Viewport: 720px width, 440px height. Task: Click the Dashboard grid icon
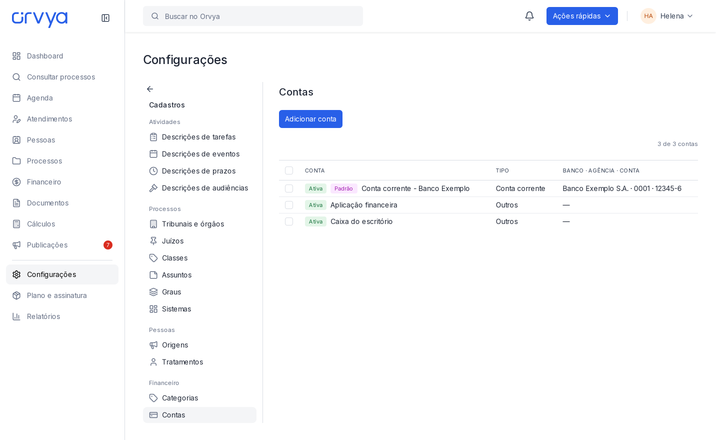point(17,56)
